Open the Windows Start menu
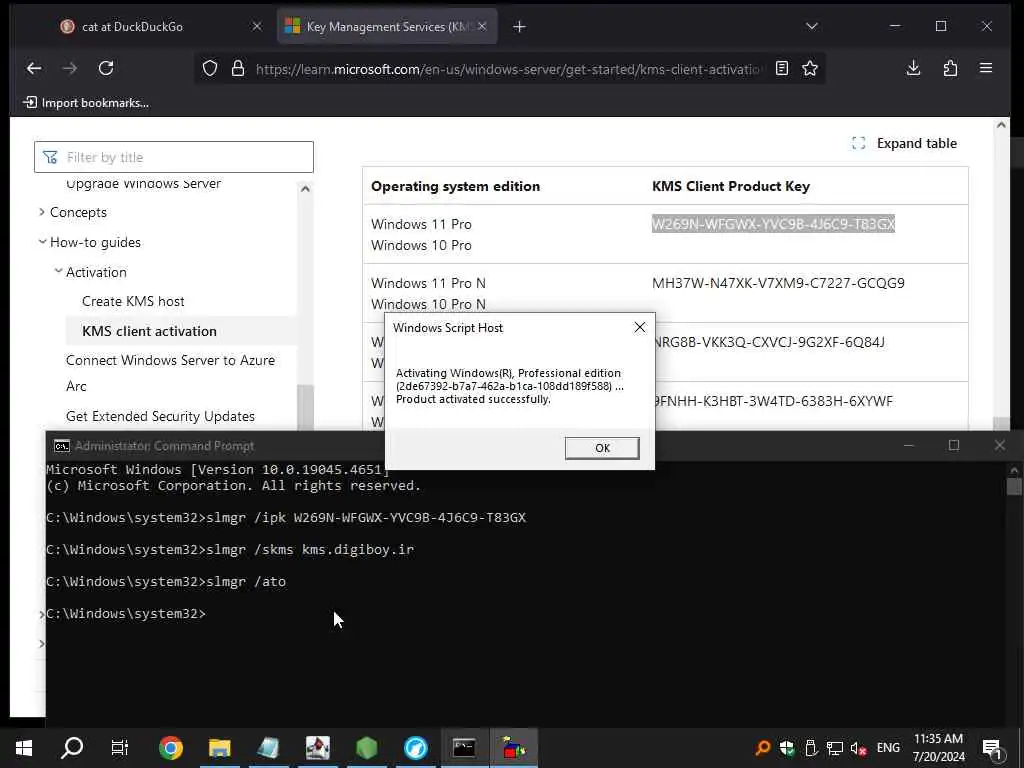1024x768 pixels. pos(24,748)
